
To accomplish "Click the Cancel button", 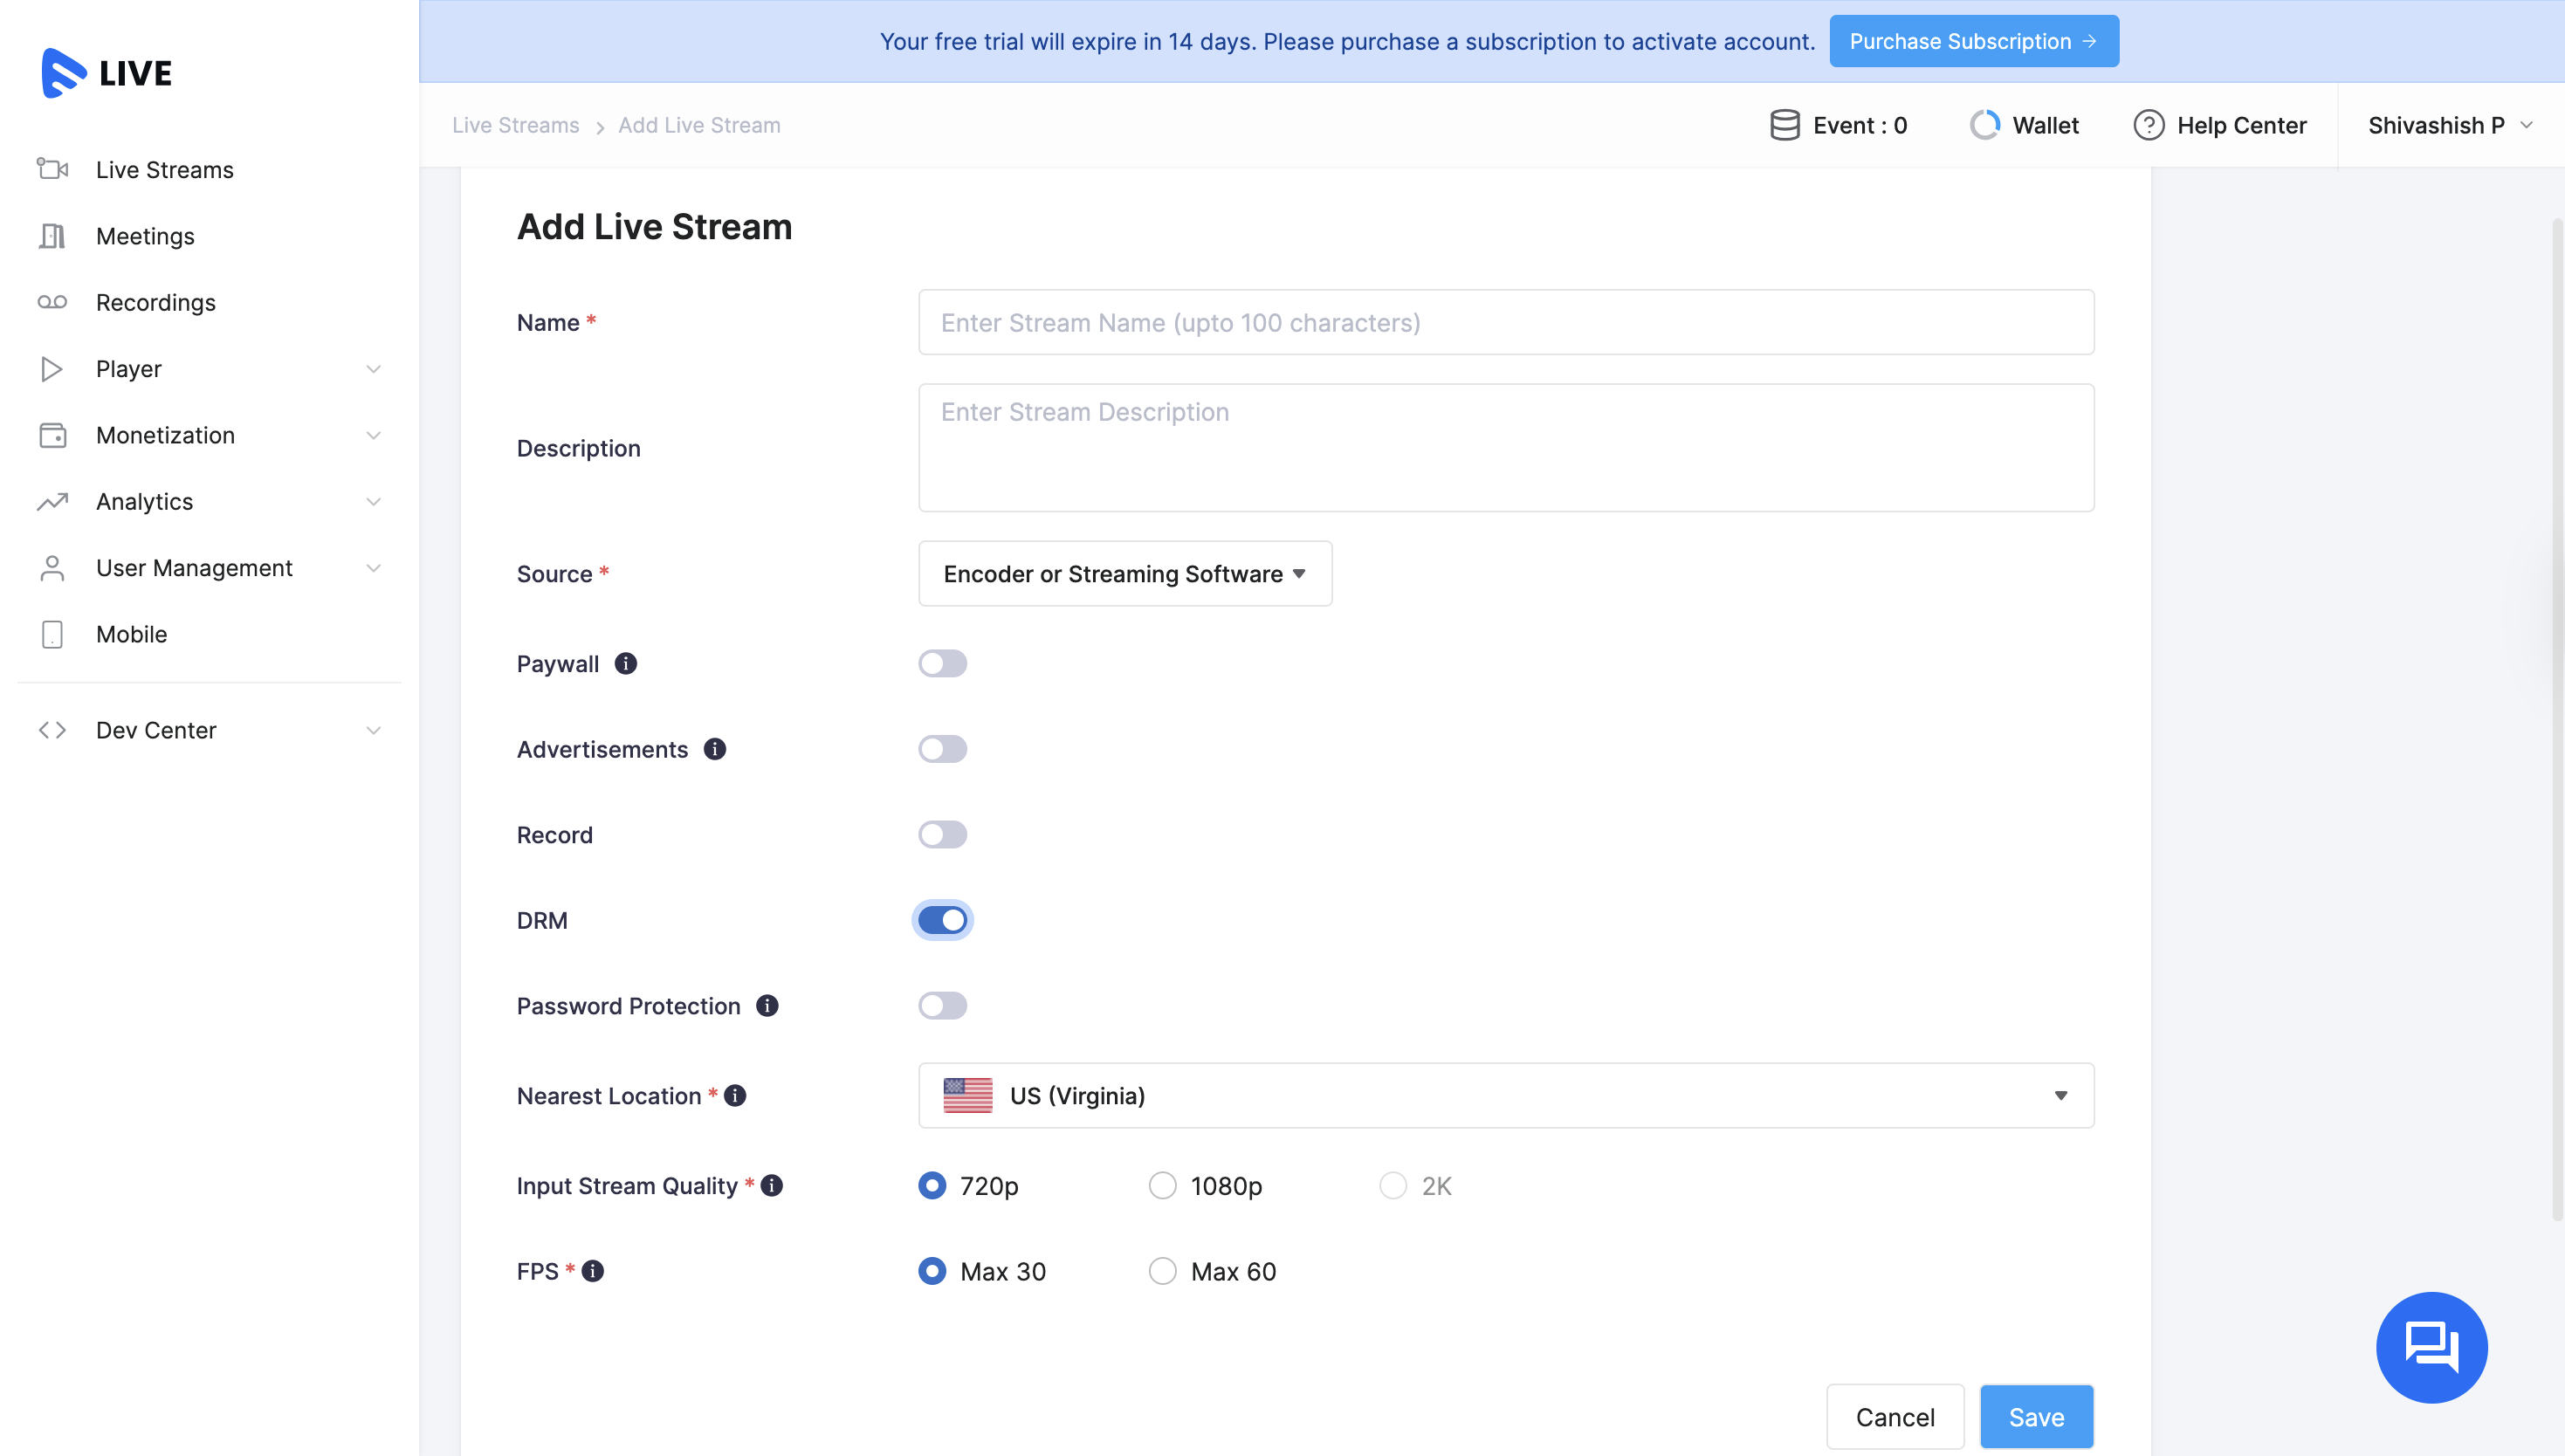I will (1895, 1417).
